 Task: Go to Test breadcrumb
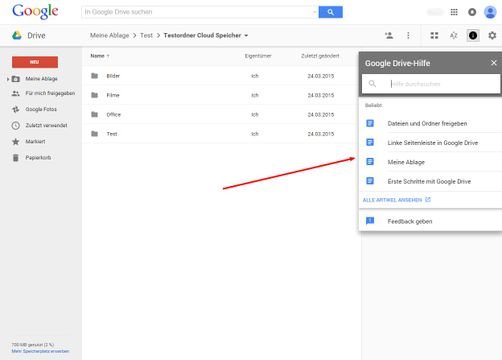click(146, 35)
